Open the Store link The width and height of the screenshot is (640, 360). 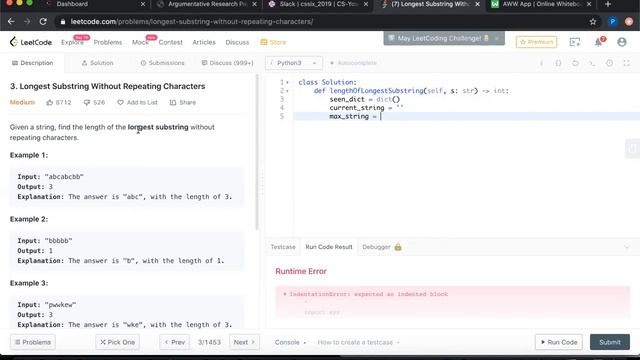(273, 42)
